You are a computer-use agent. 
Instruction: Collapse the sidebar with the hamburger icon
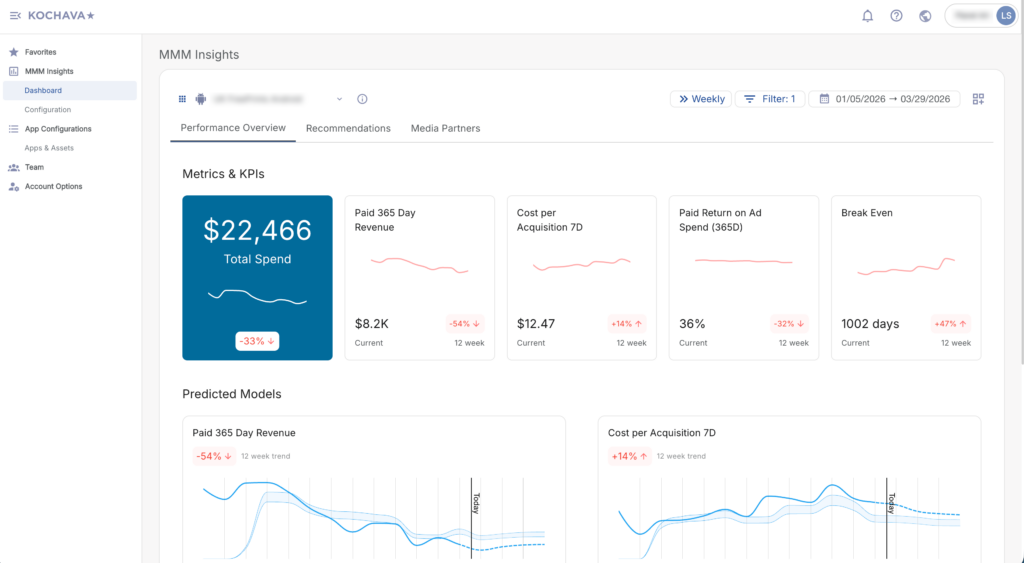(14, 15)
